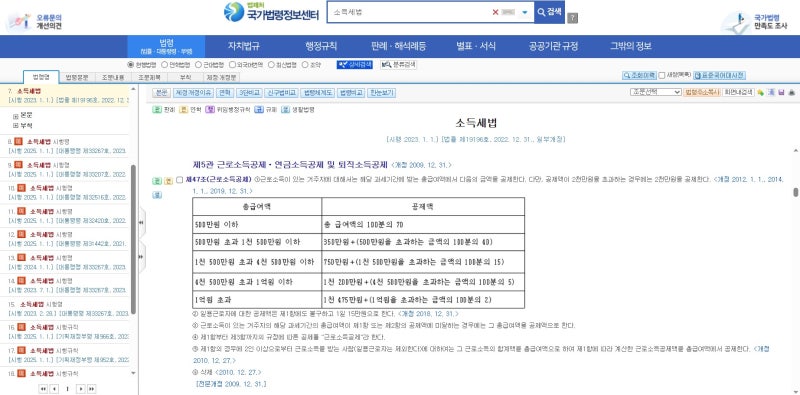Switch to the 법령명 tab
Viewport: 800px width, 395px height.
pyautogui.click(x=41, y=78)
